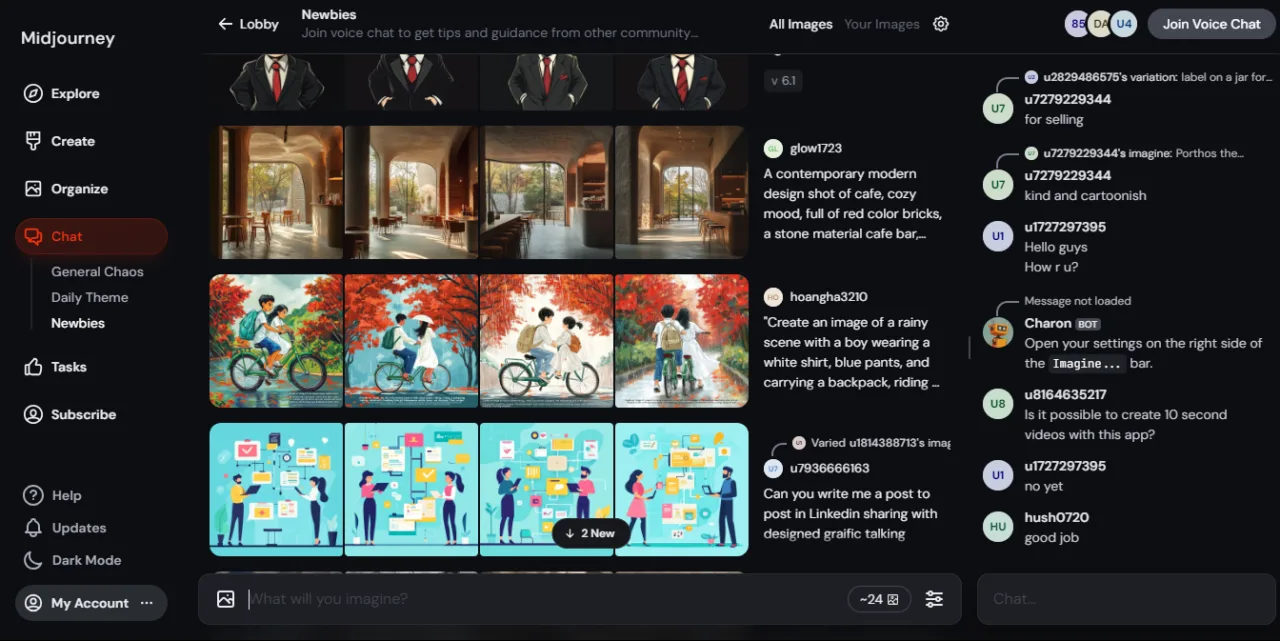The image size is (1280, 641).
Task: Focus the Chat message input field
Action: coord(1125,599)
